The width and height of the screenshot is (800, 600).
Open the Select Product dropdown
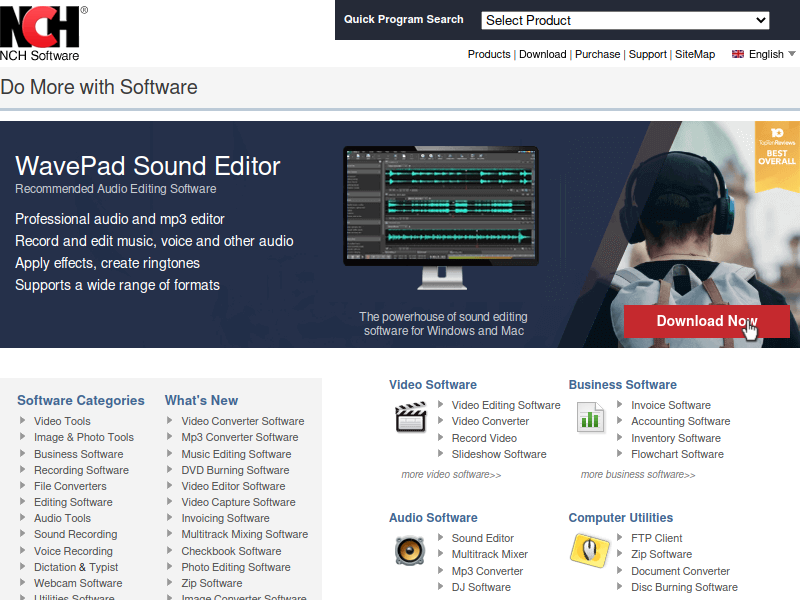click(625, 20)
